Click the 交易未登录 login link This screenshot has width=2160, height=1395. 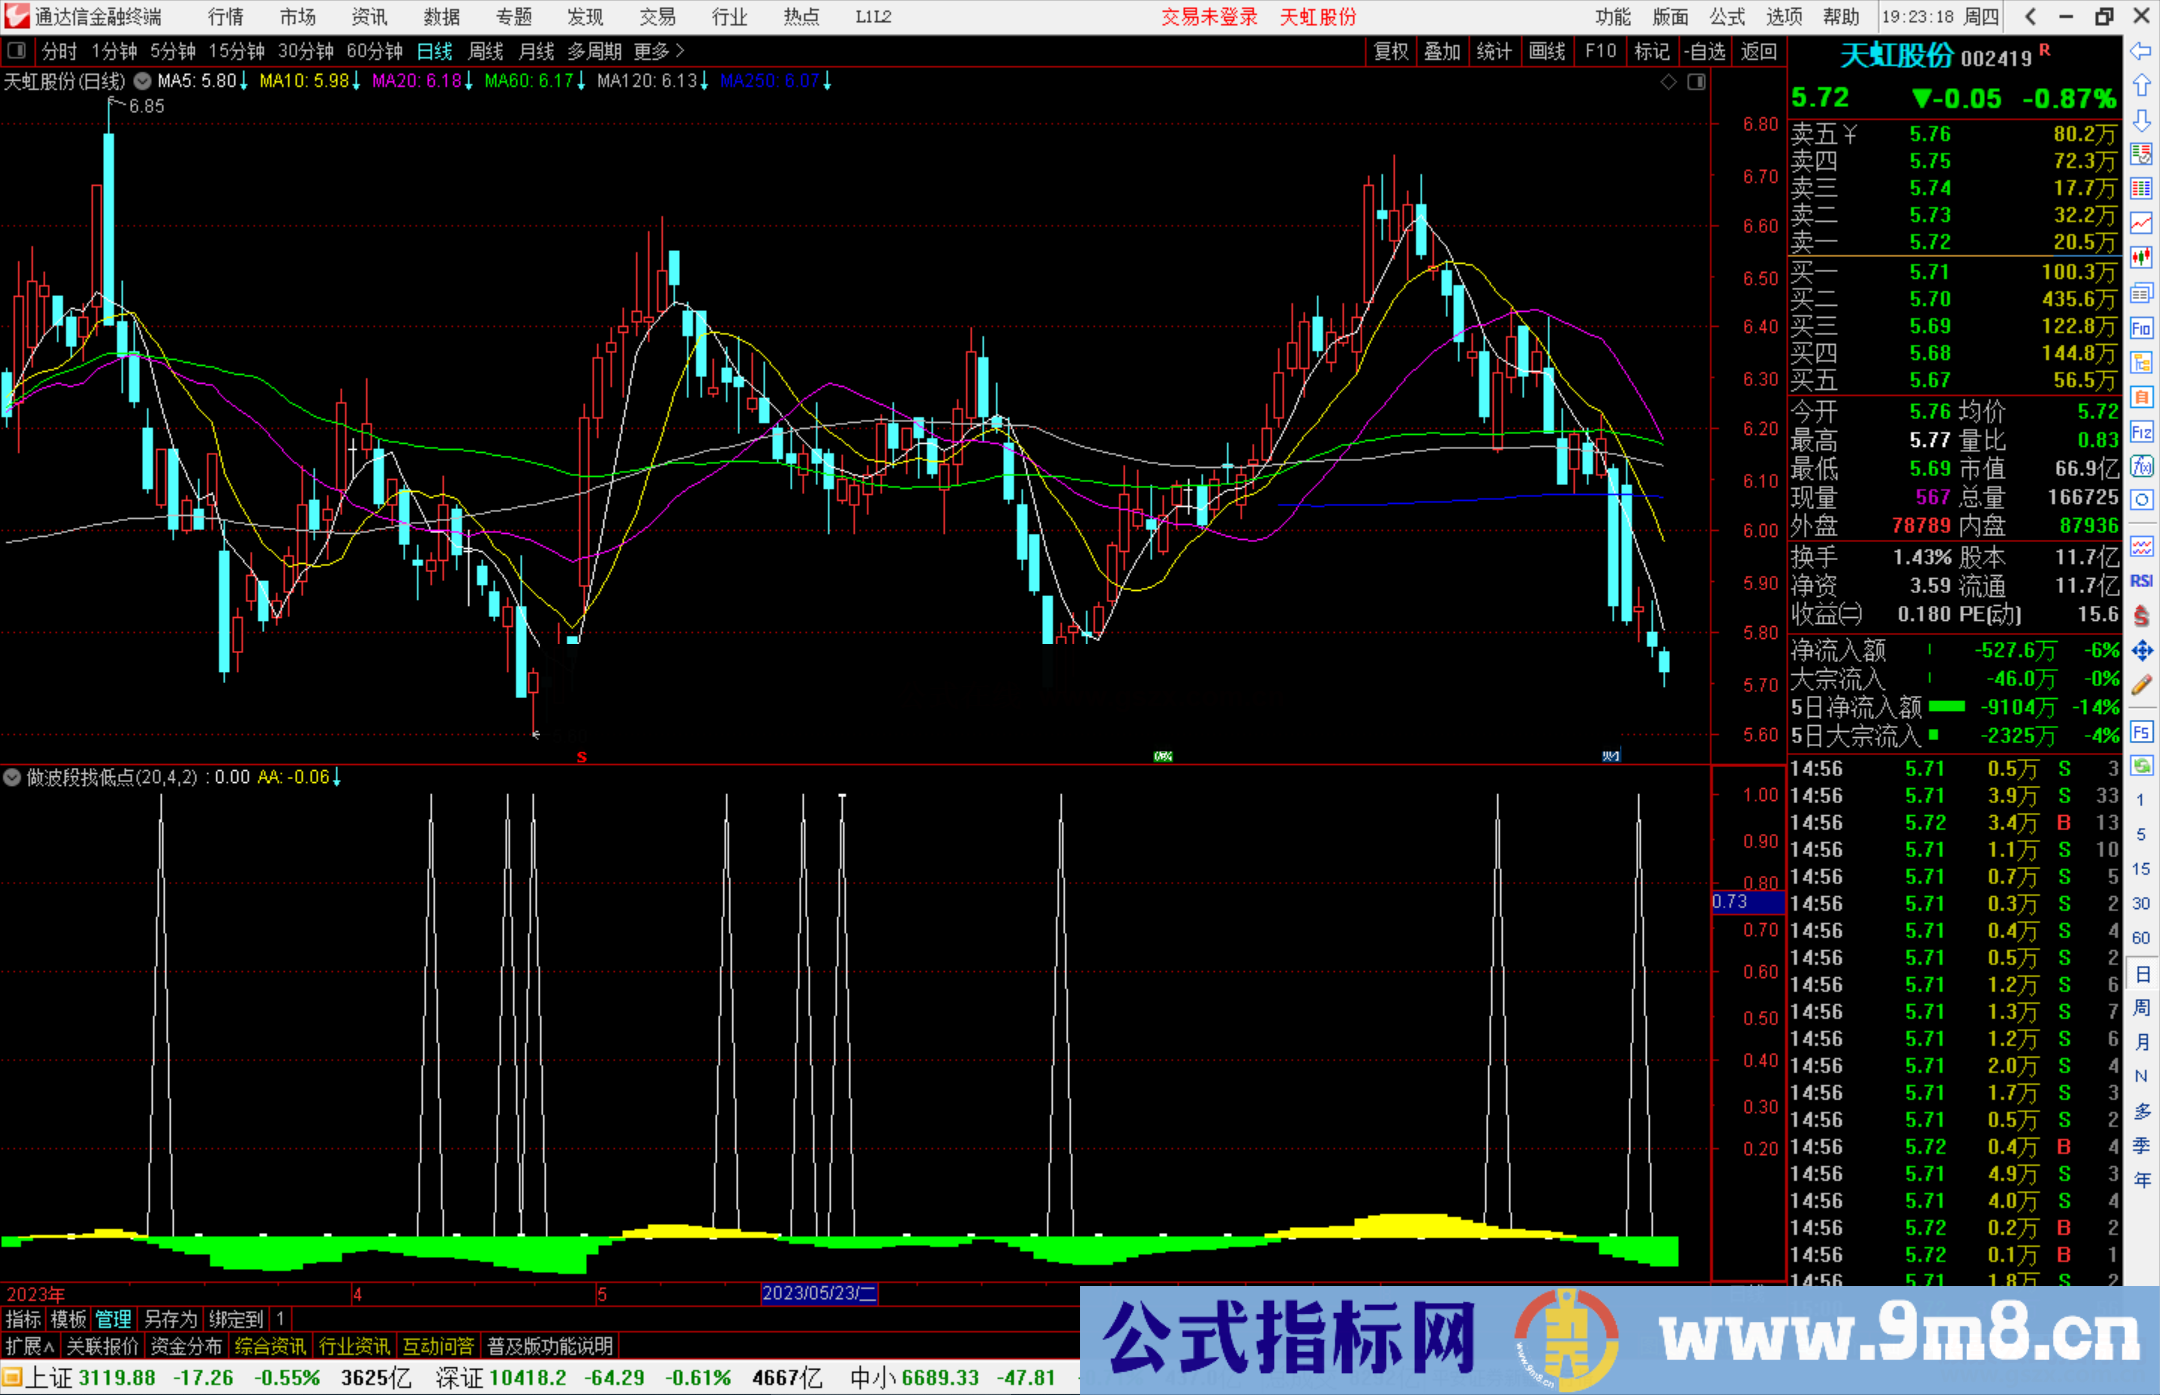point(1209,16)
